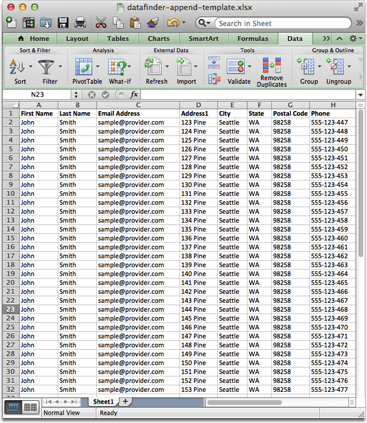This screenshot has width=367, height=423.
Task: Open the PivotTable dropdown arrow
Action: (x=98, y=66)
